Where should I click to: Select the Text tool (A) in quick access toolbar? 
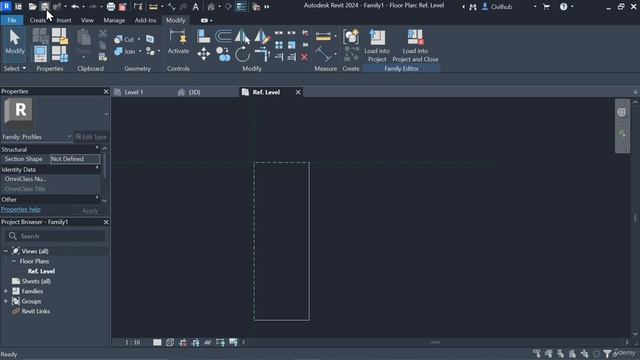tap(196, 7)
